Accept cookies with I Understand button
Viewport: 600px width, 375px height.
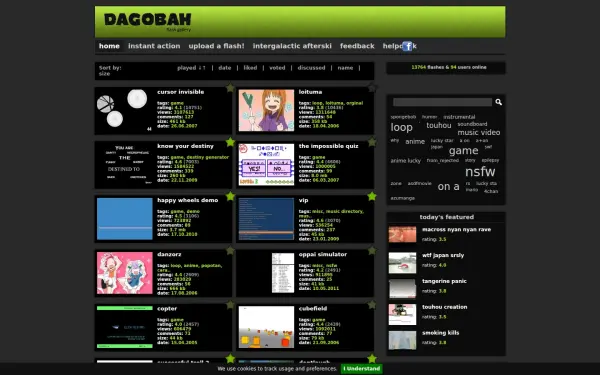point(362,369)
